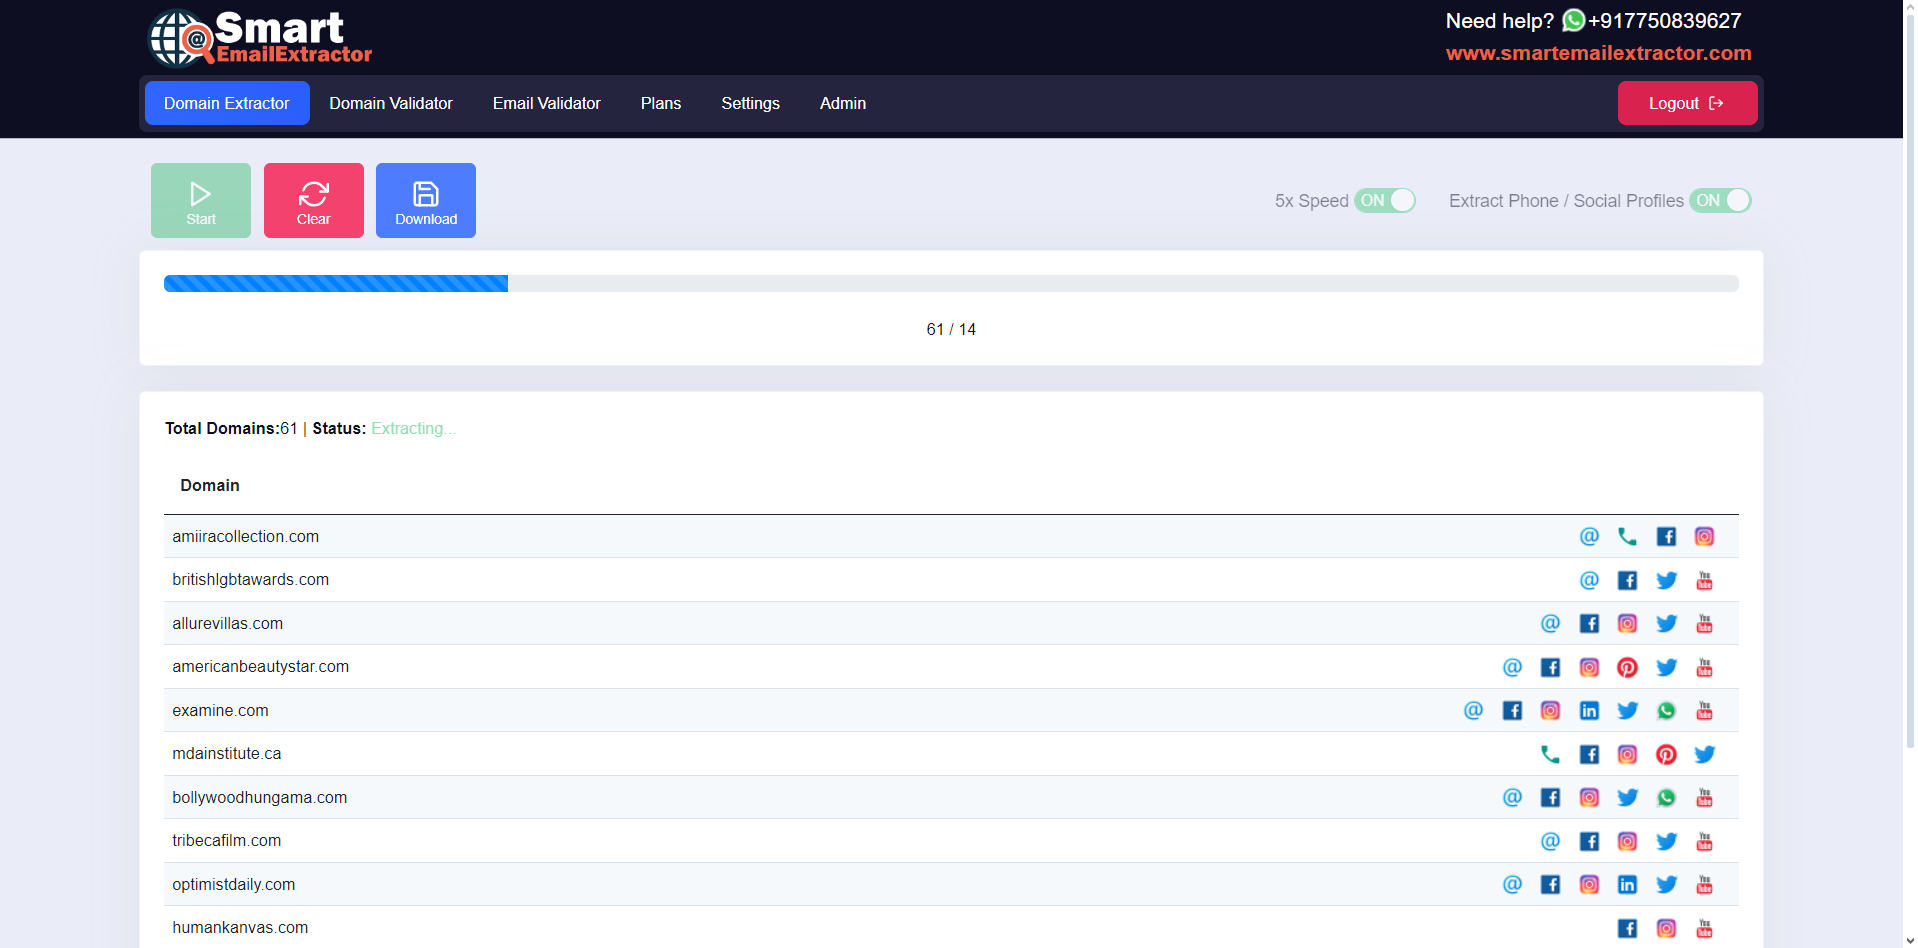Switch to Email Validator tab
The height and width of the screenshot is (948, 1918).
pyautogui.click(x=547, y=103)
